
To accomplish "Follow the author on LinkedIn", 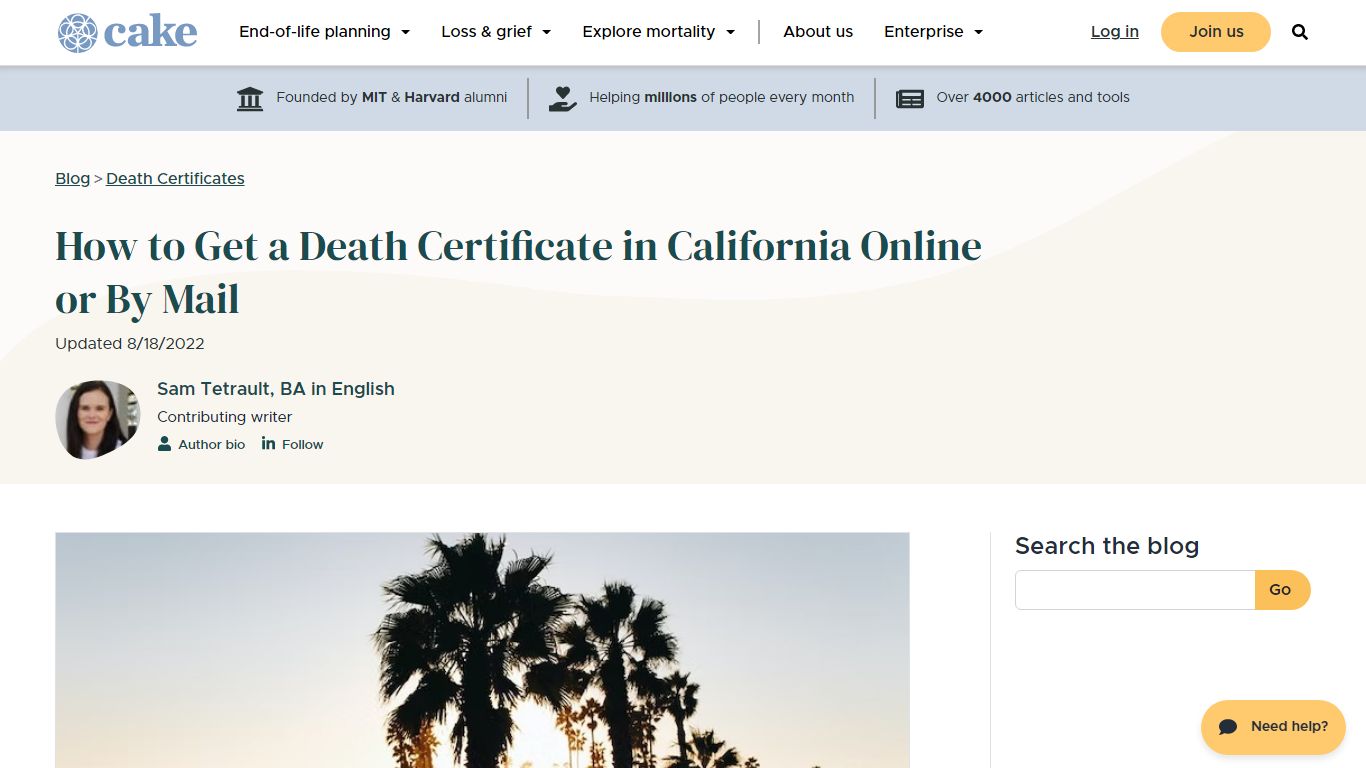I will click(x=293, y=444).
